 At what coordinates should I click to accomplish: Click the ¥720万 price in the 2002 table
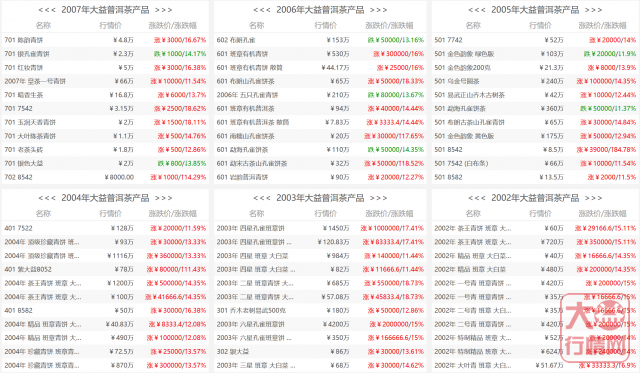coord(552,242)
